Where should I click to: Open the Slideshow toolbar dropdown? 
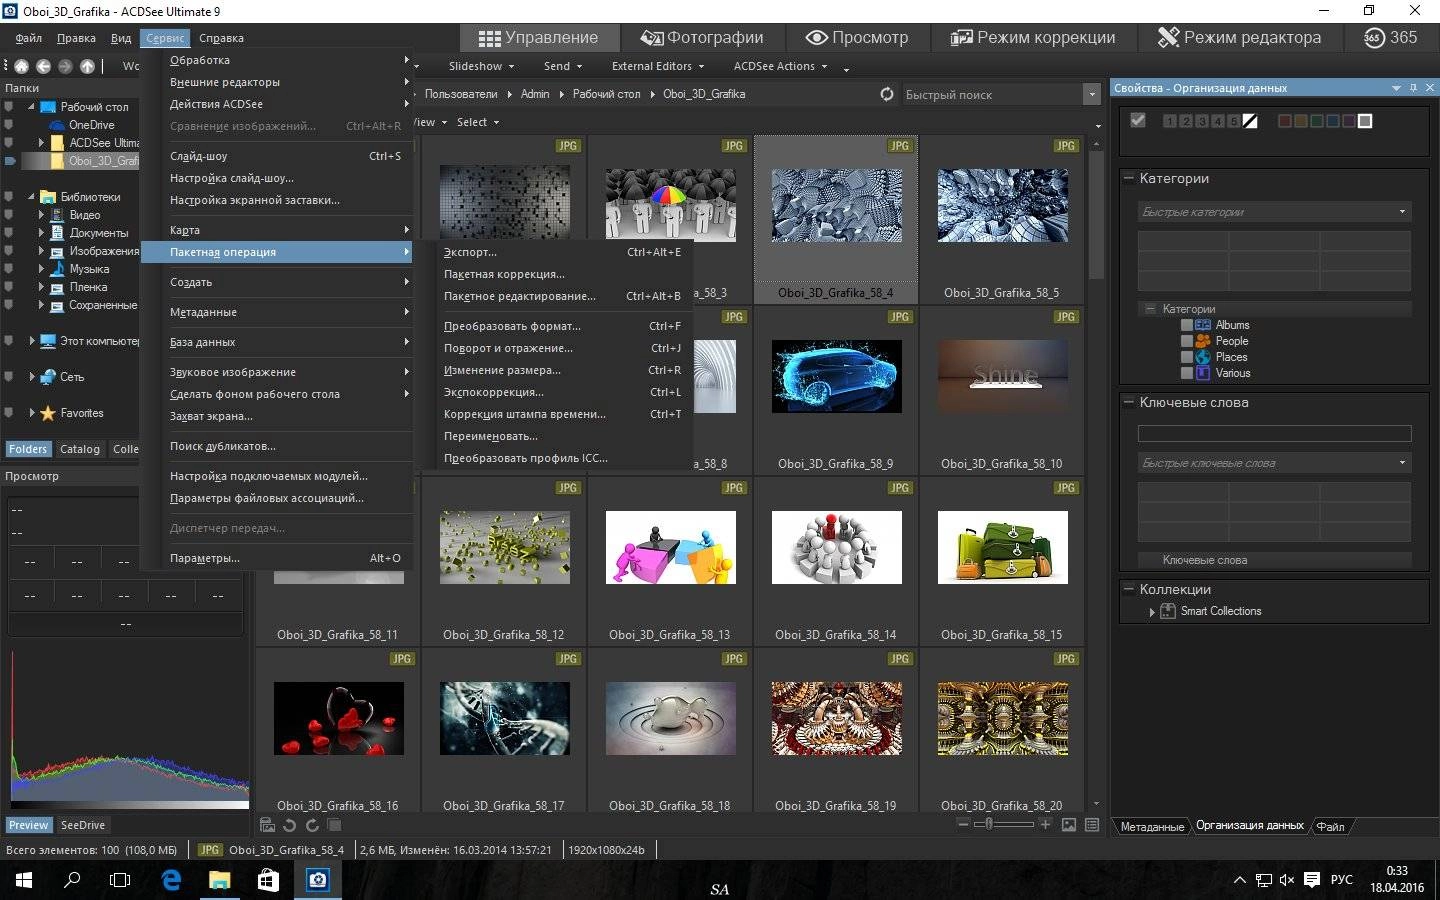[481, 66]
